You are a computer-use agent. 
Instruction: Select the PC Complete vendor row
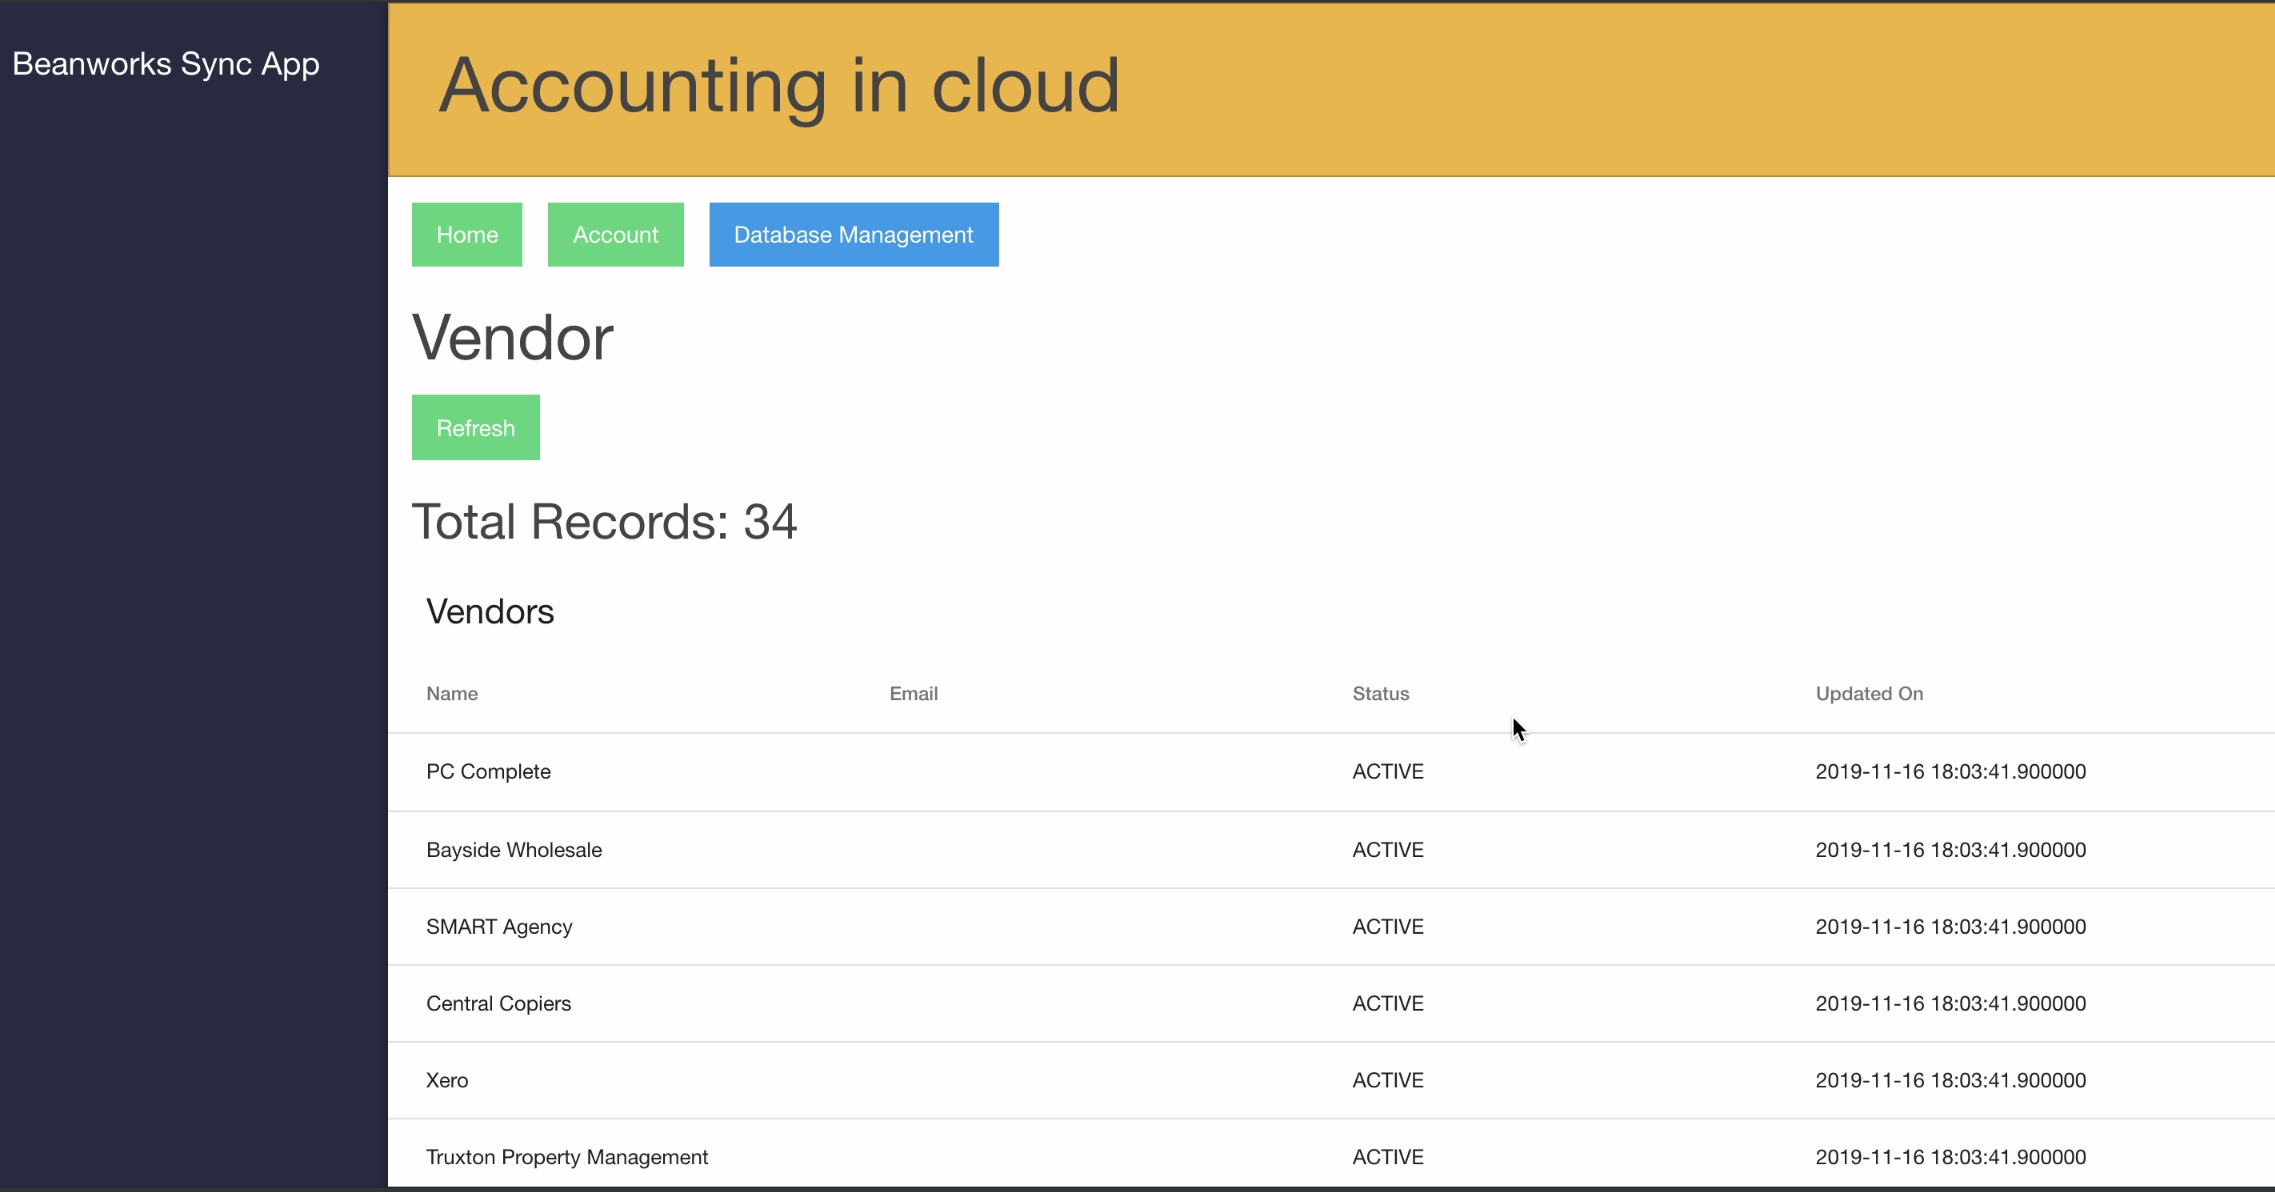pyautogui.click(x=488, y=771)
